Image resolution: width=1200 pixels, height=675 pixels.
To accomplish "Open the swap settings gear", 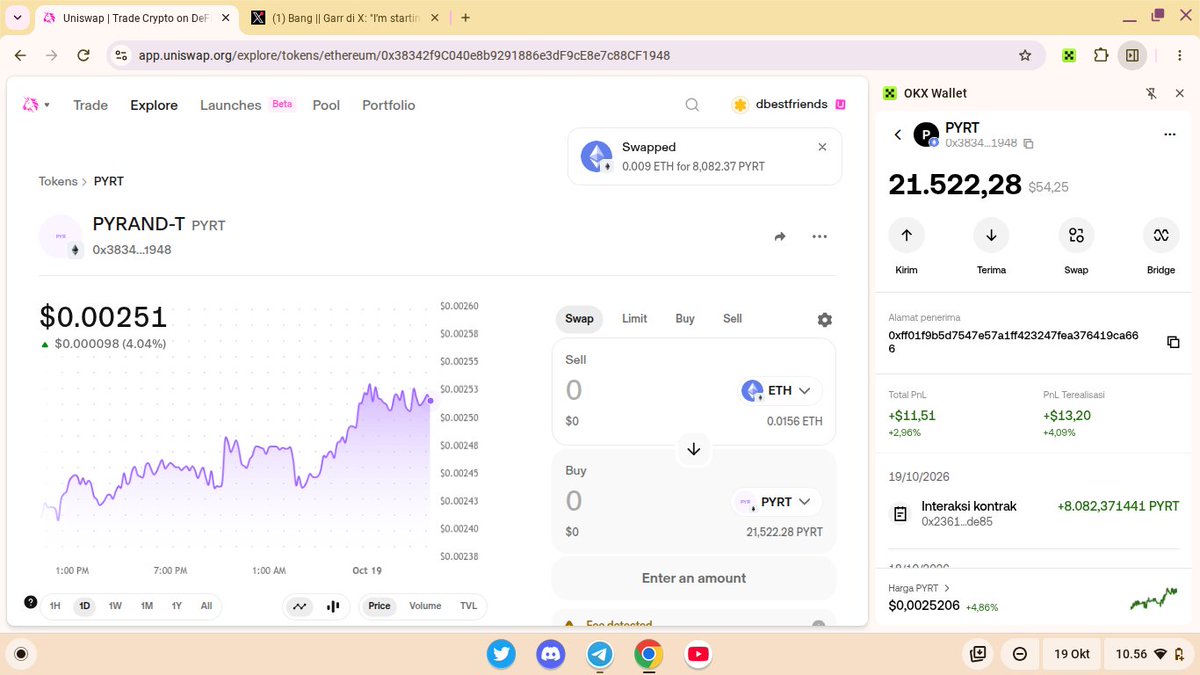I will pyautogui.click(x=824, y=320).
